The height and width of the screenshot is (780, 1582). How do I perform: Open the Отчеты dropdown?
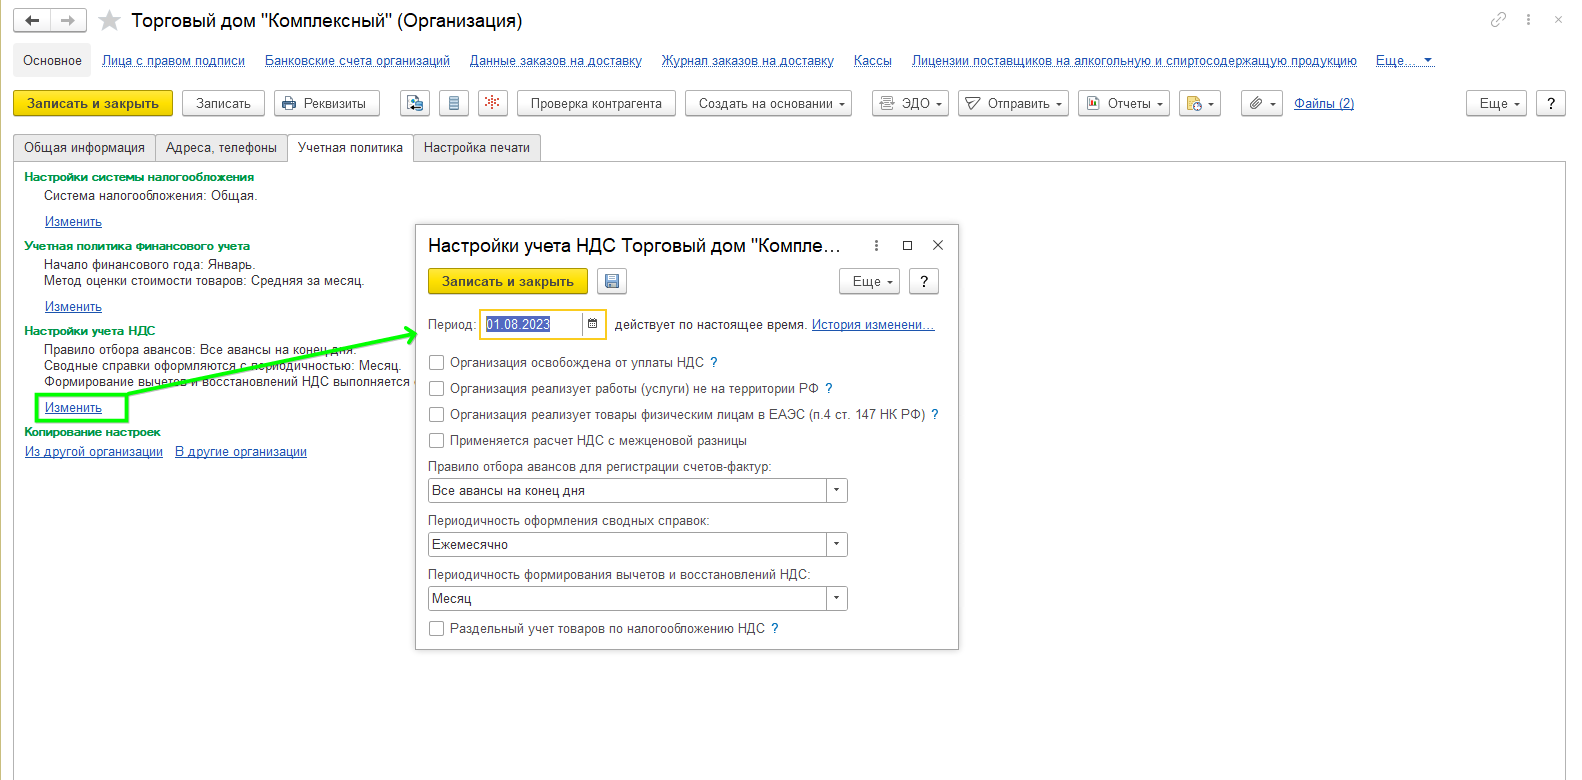click(x=1124, y=103)
